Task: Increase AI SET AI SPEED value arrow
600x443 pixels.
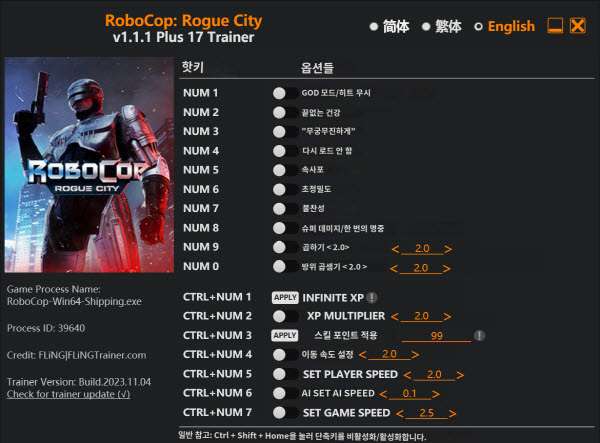Action: 435,394
